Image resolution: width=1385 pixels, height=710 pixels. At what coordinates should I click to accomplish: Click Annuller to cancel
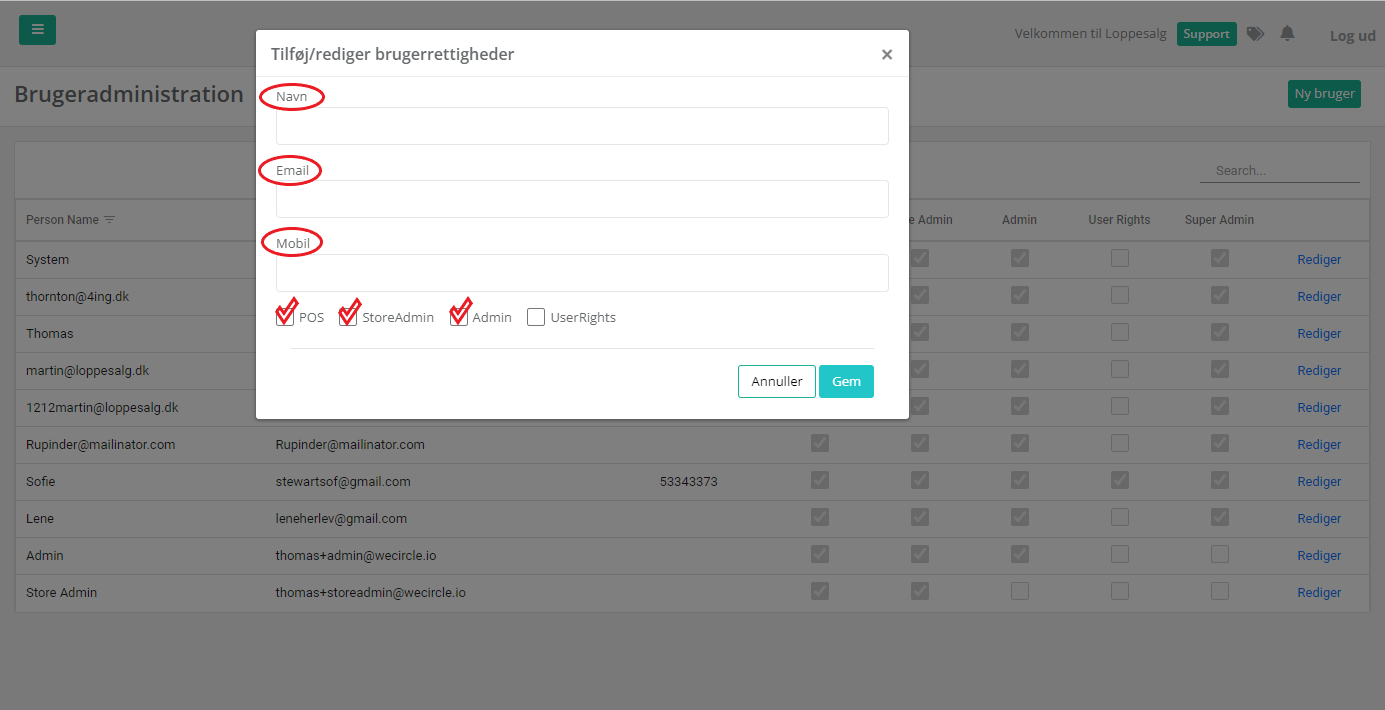777,381
